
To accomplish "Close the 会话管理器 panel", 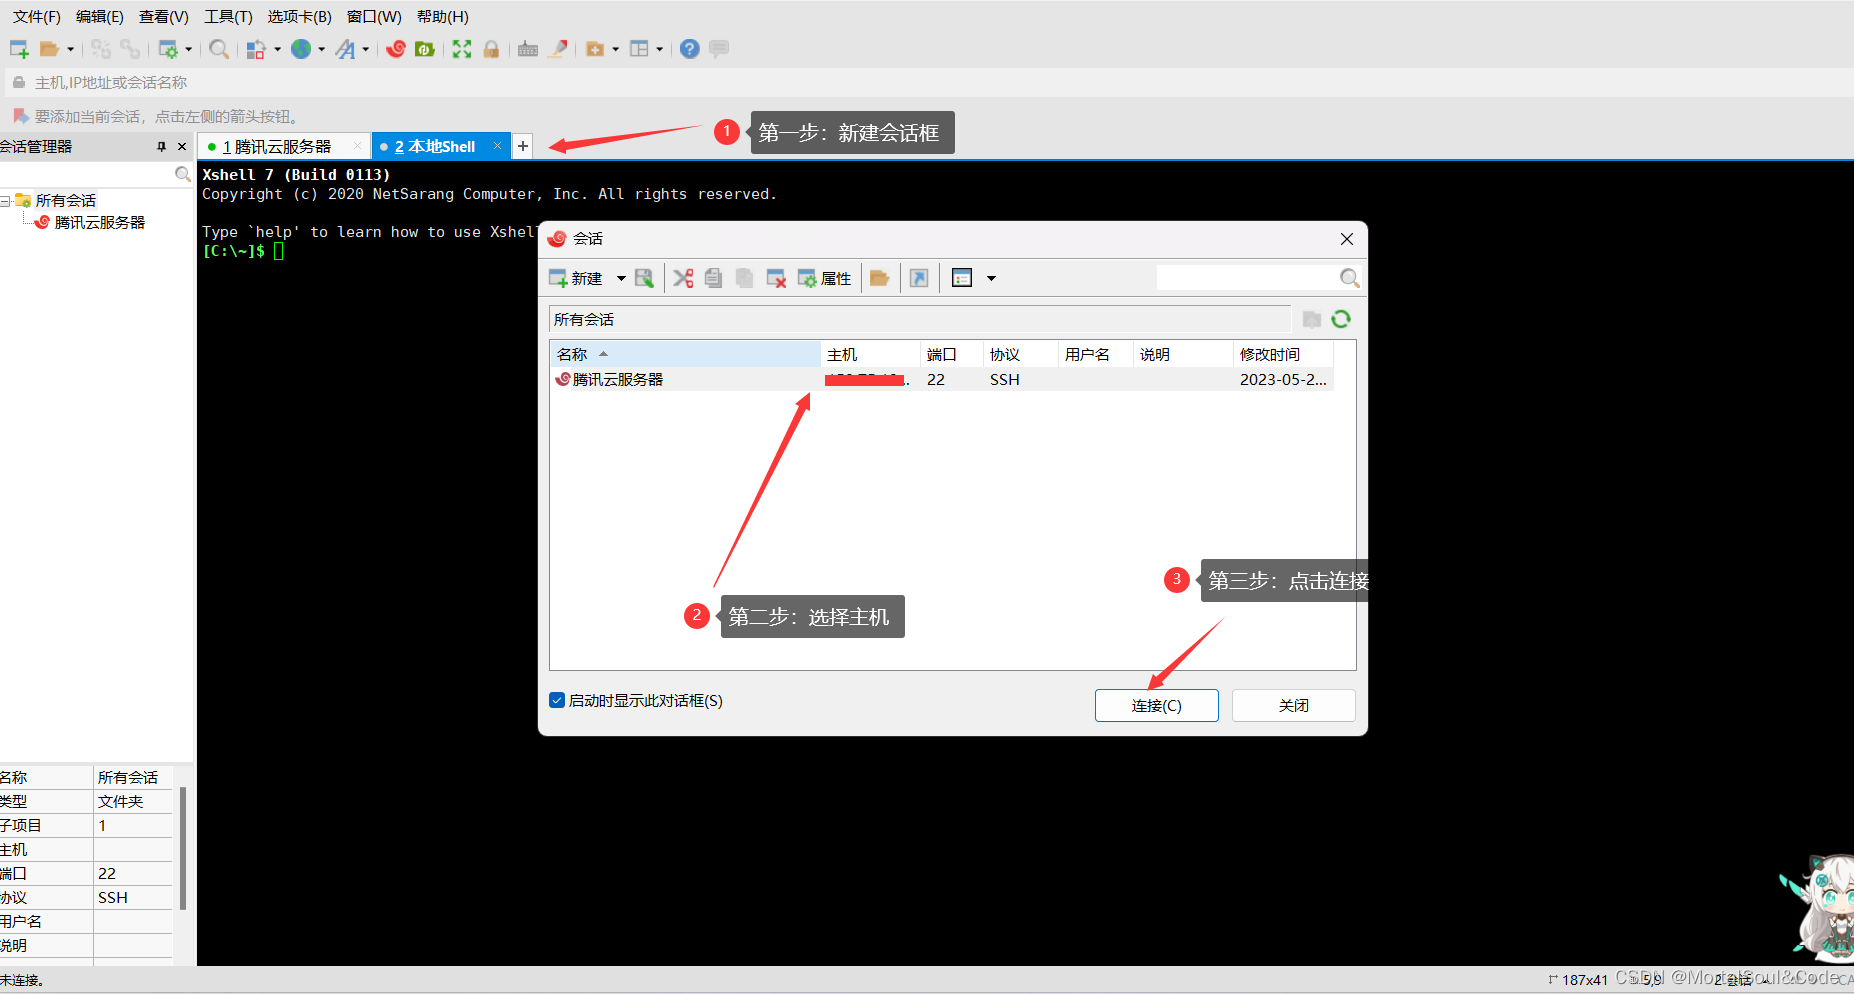I will [x=182, y=146].
